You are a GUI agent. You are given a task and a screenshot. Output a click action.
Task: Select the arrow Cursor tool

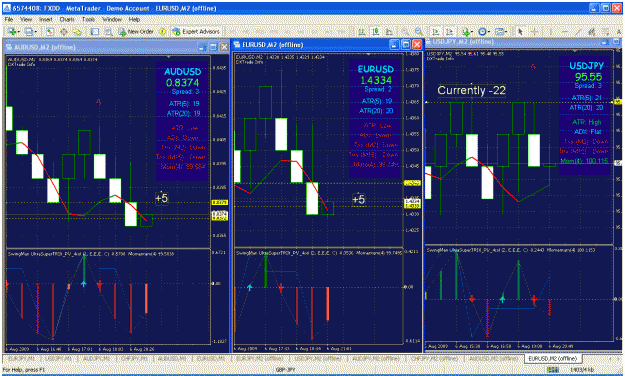click(520, 31)
